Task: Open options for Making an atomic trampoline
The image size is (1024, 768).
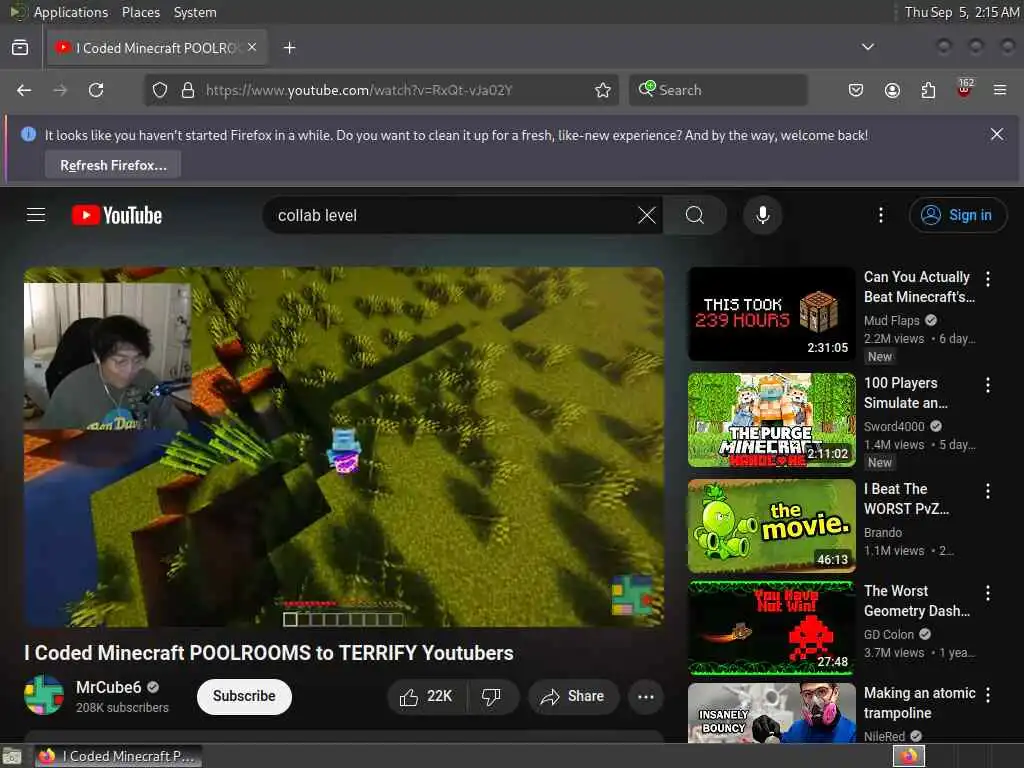Action: click(x=987, y=695)
